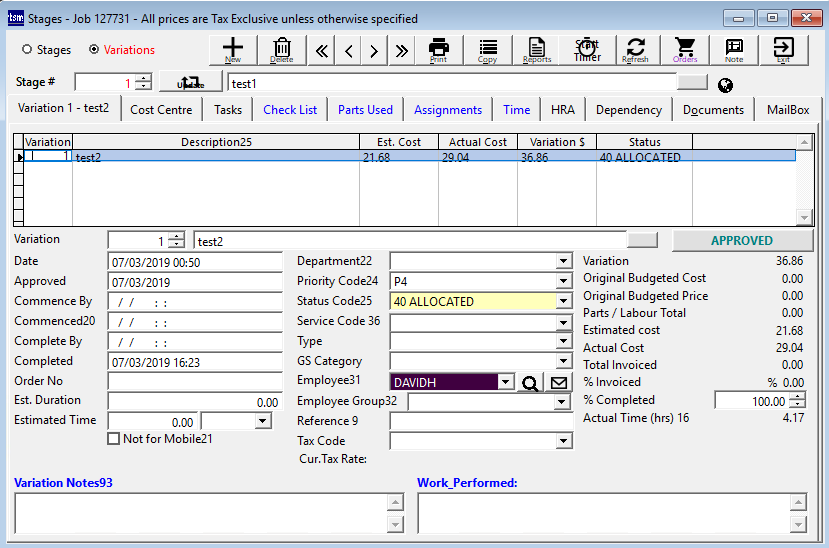Expand the Department dropdown list

point(564,262)
